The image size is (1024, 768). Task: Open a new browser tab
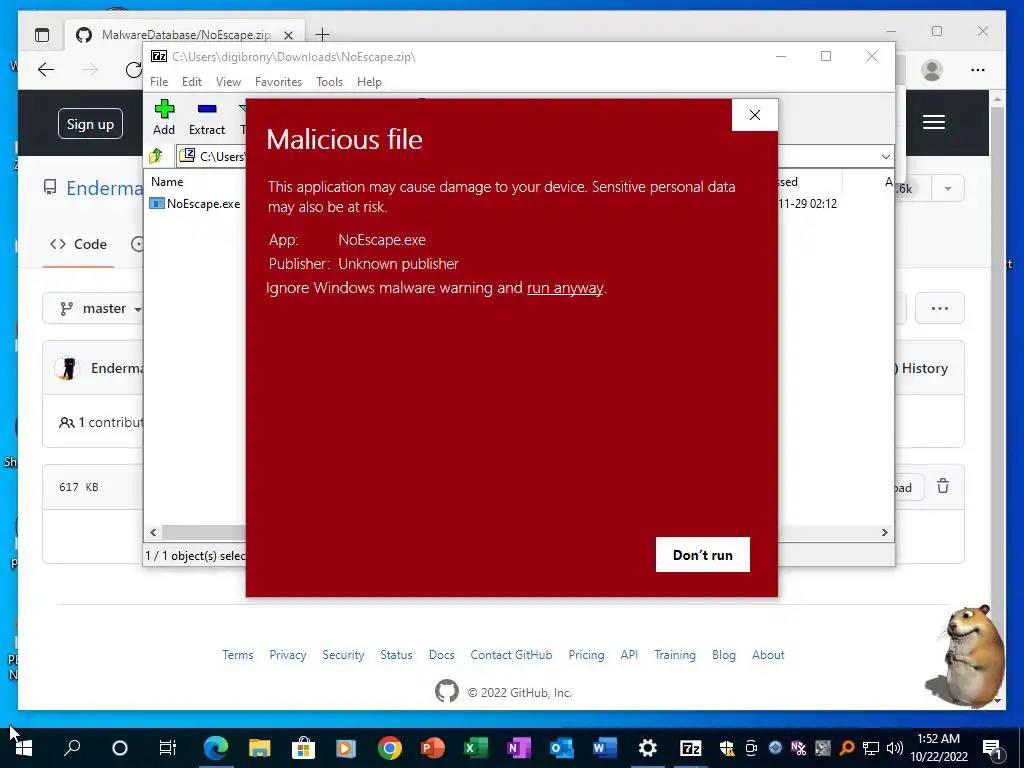click(322, 35)
